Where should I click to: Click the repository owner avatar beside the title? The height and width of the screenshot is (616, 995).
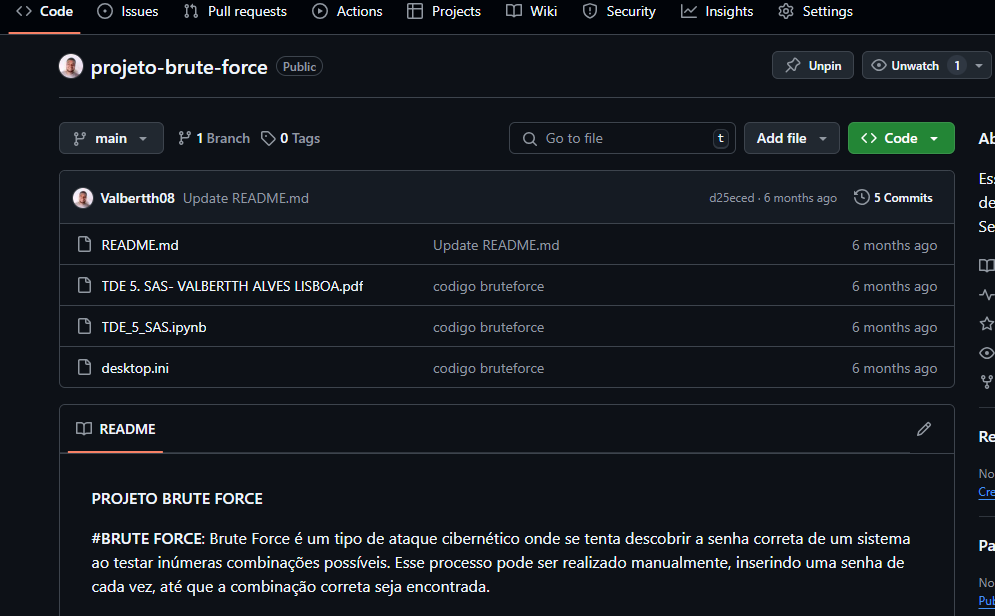(x=71, y=67)
